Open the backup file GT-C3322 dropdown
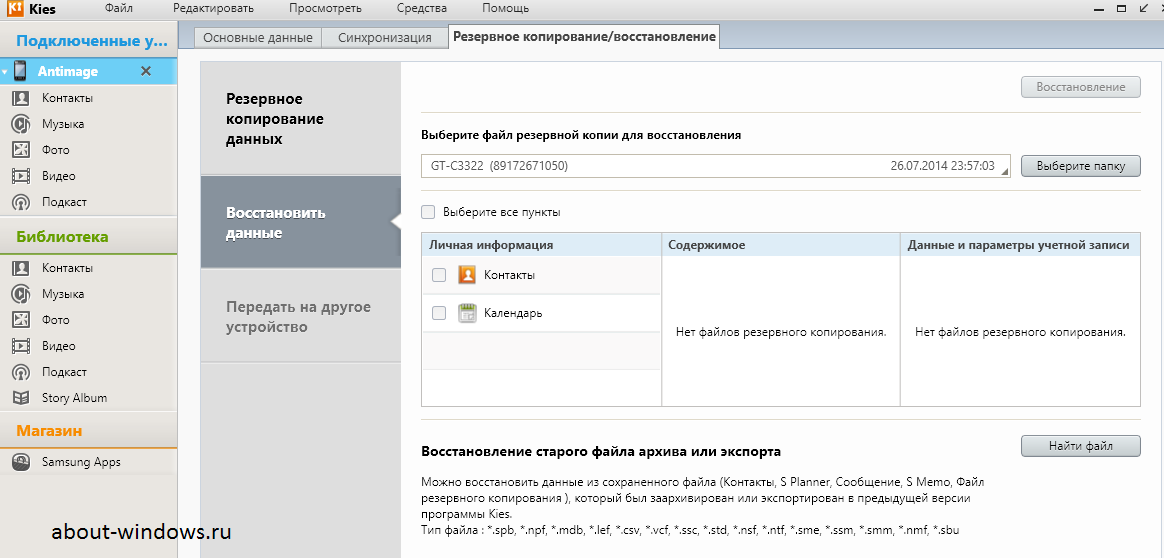The image size is (1164, 558). coord(716,166)
